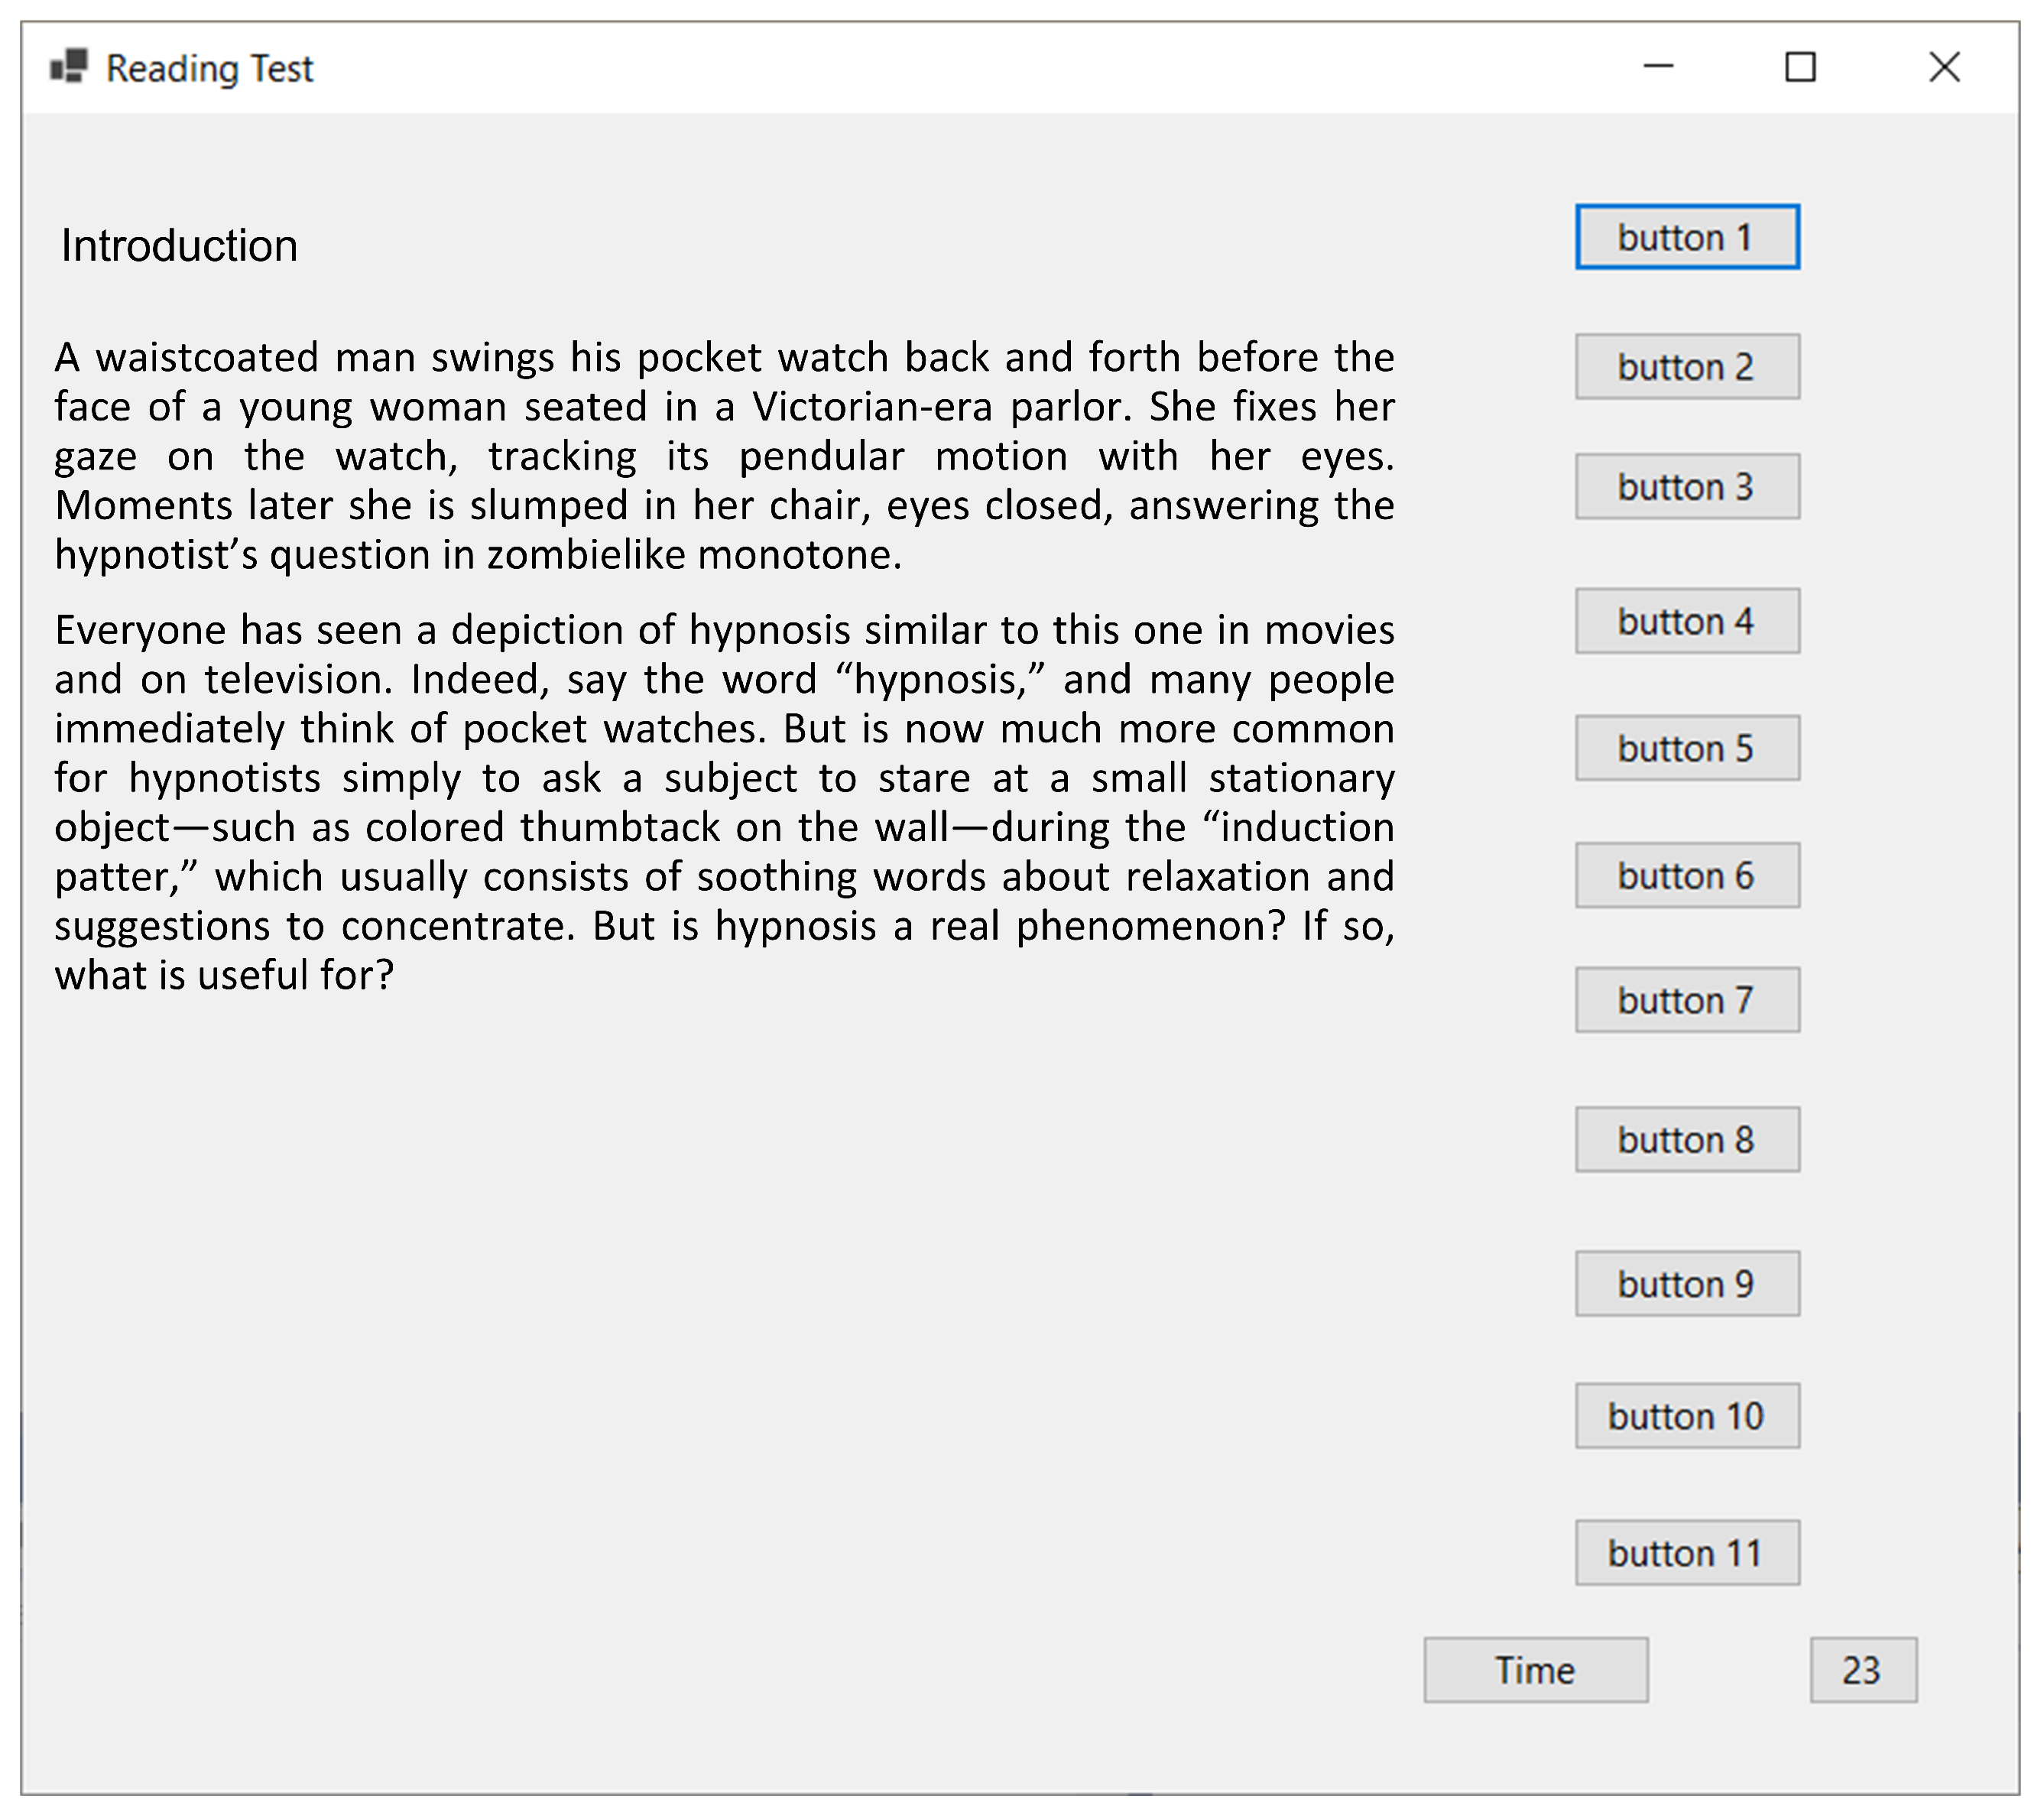The height and width of the screenshot is (1819, 2044).
Task: Click the second paragraph starting with Everyone
Action: (x=724, y=802)
